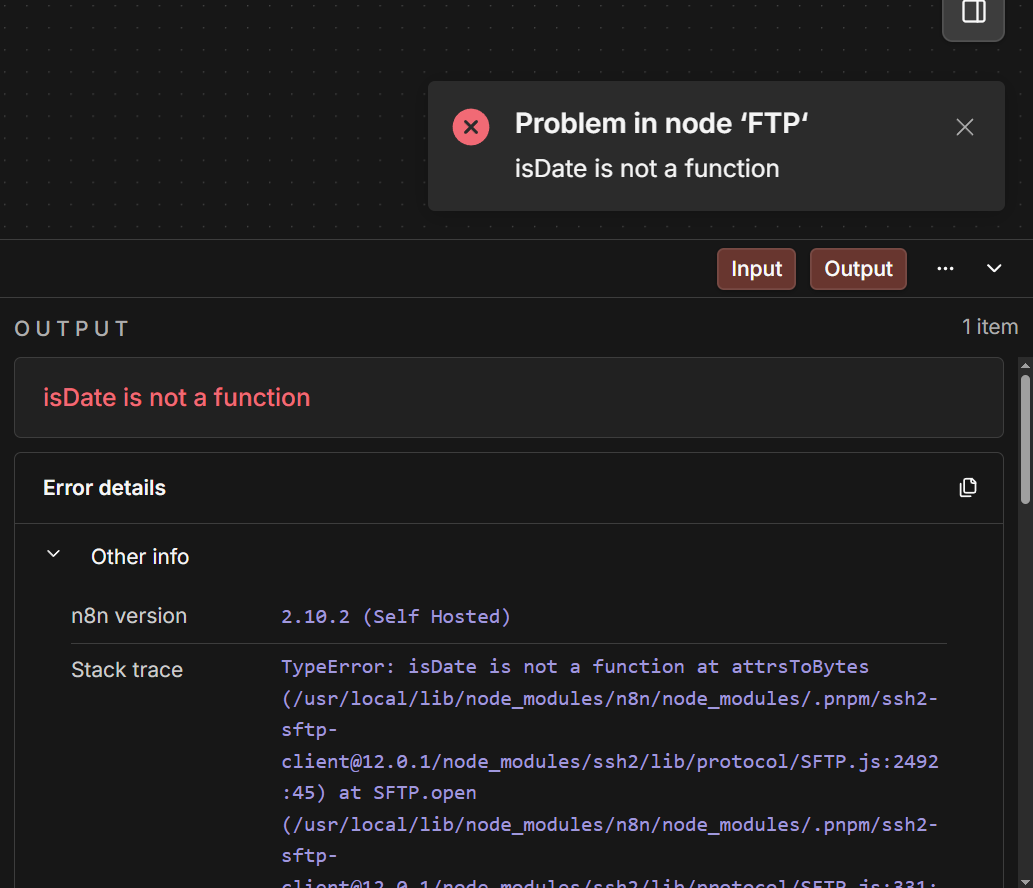Viewport: 1033px width, 888px height.
Task: Click the 'Other info' section label
Action: coord(140,557)
